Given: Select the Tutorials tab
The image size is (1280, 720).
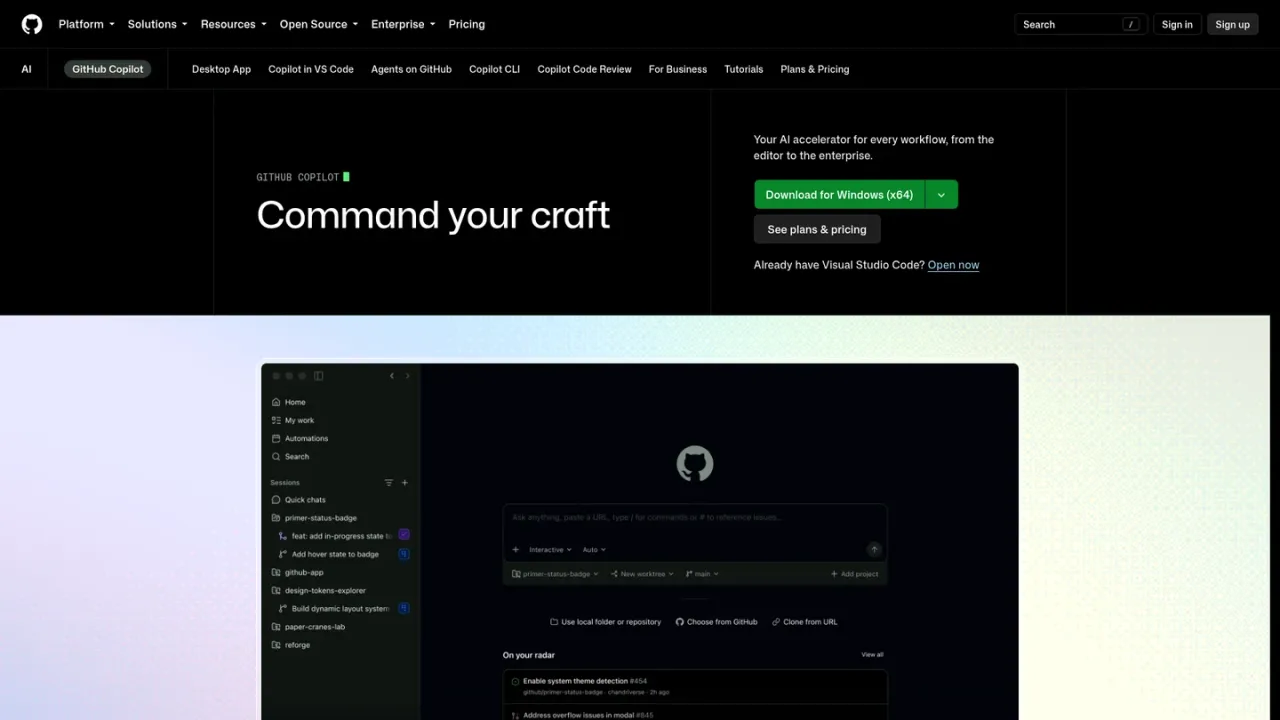Looking at the screenshot, I should point(743,69).
